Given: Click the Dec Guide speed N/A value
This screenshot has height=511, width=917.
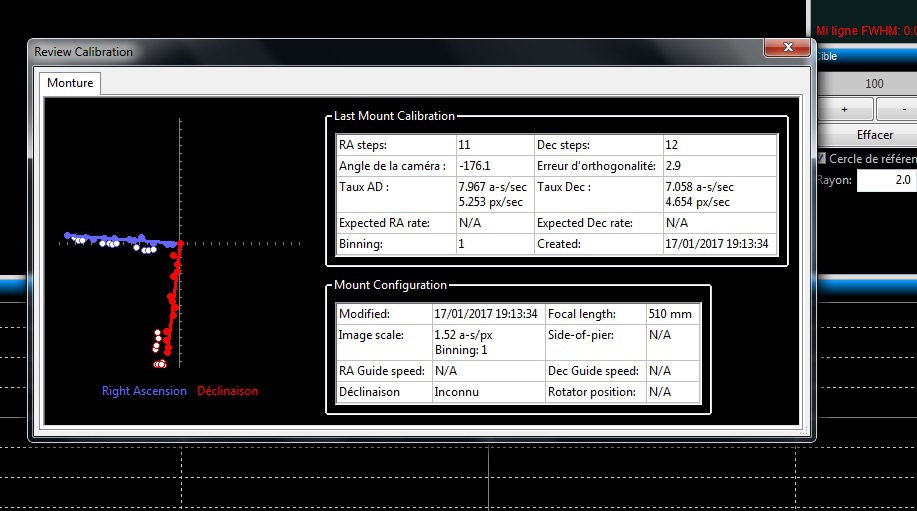Looking at the screenshot, I should [x=660, y=371].
